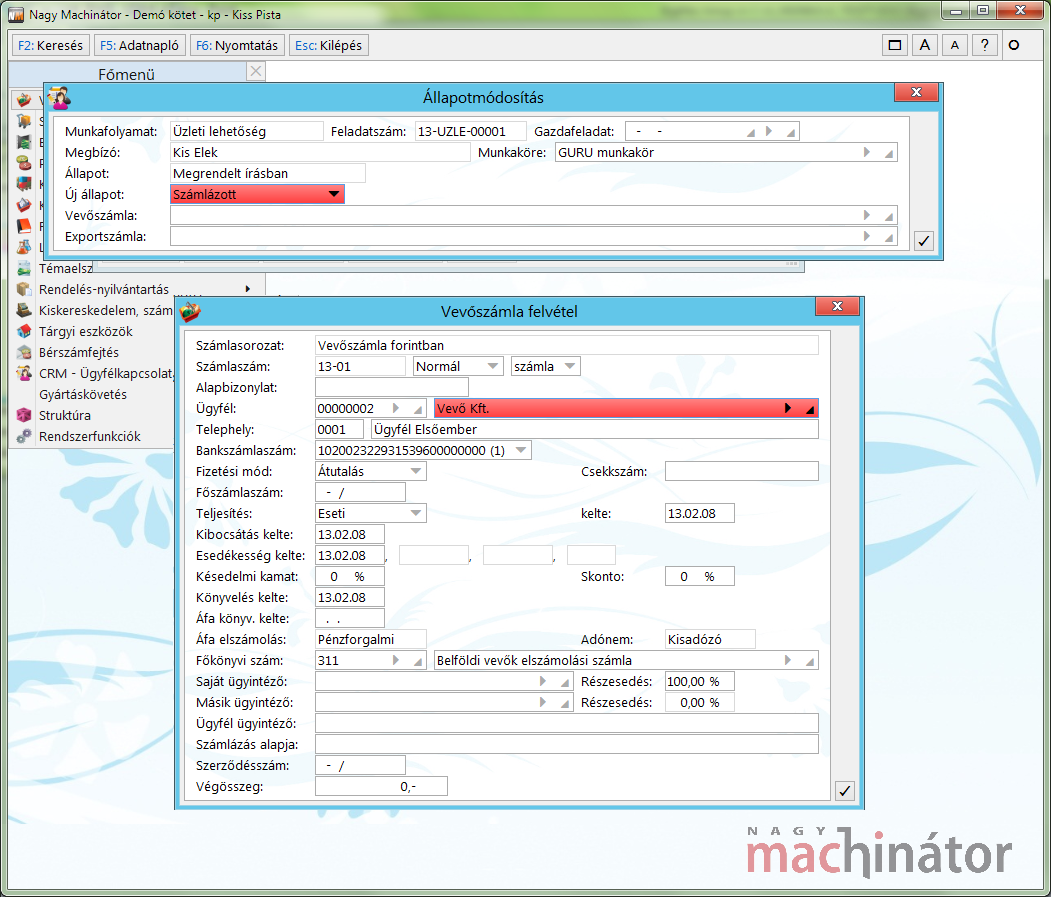This screenshot has height=897, width=1051.
Task: Click the Csekkszám input field
Action: [741, 471]
